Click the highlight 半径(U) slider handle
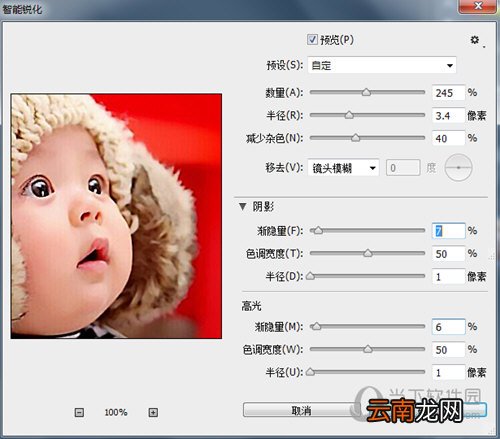 (x=310, y=372)
